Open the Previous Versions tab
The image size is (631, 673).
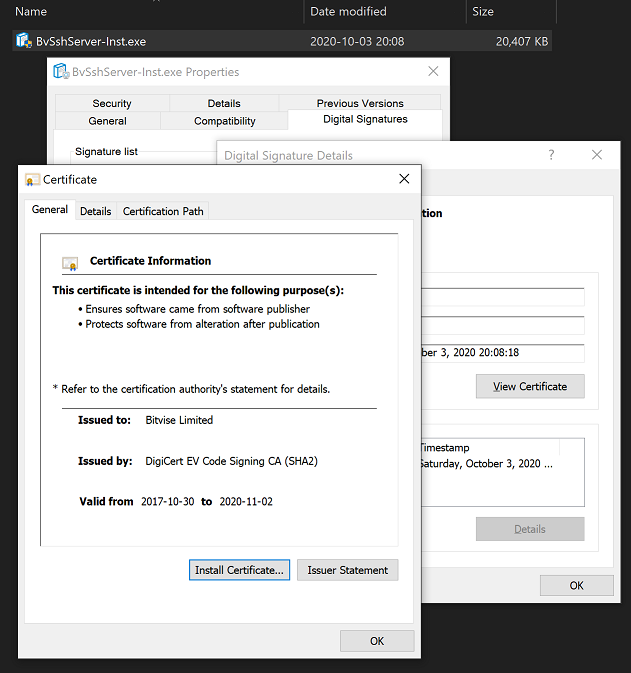pyautogui.click(x=360, y=103)
